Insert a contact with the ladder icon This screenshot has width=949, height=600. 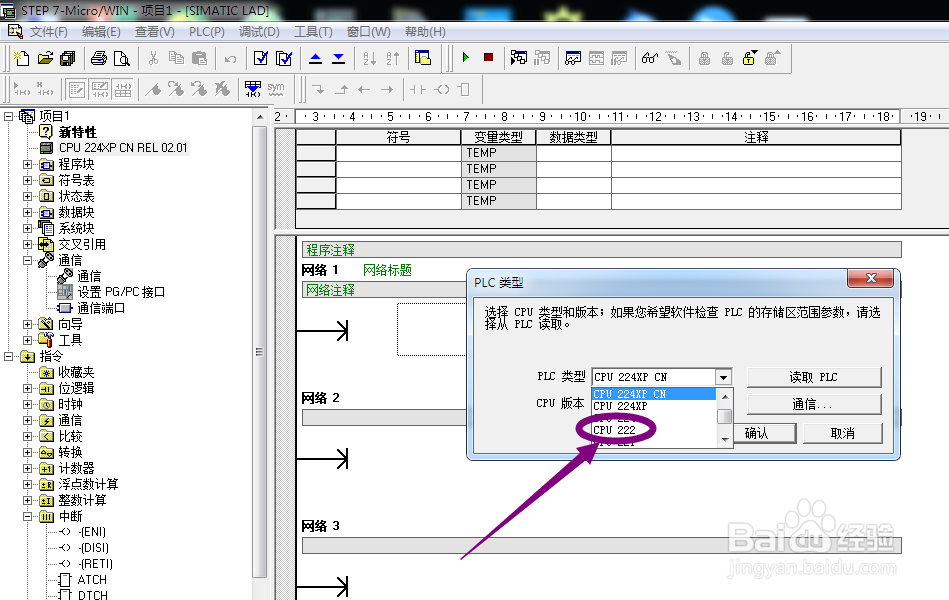(418, 90)
